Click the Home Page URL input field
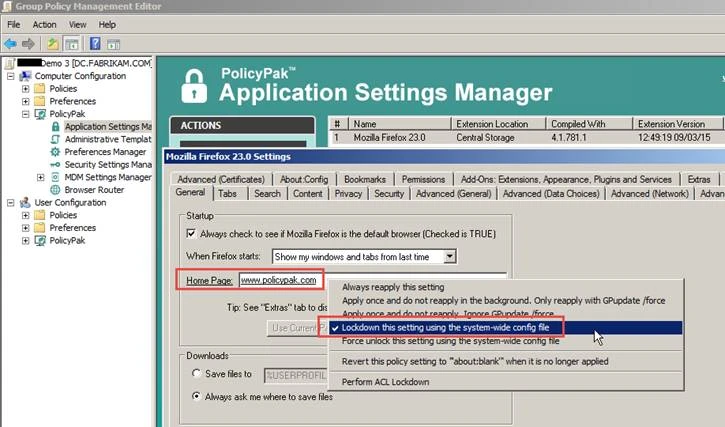The image size is (725, 427). click(x=283, y=281)
